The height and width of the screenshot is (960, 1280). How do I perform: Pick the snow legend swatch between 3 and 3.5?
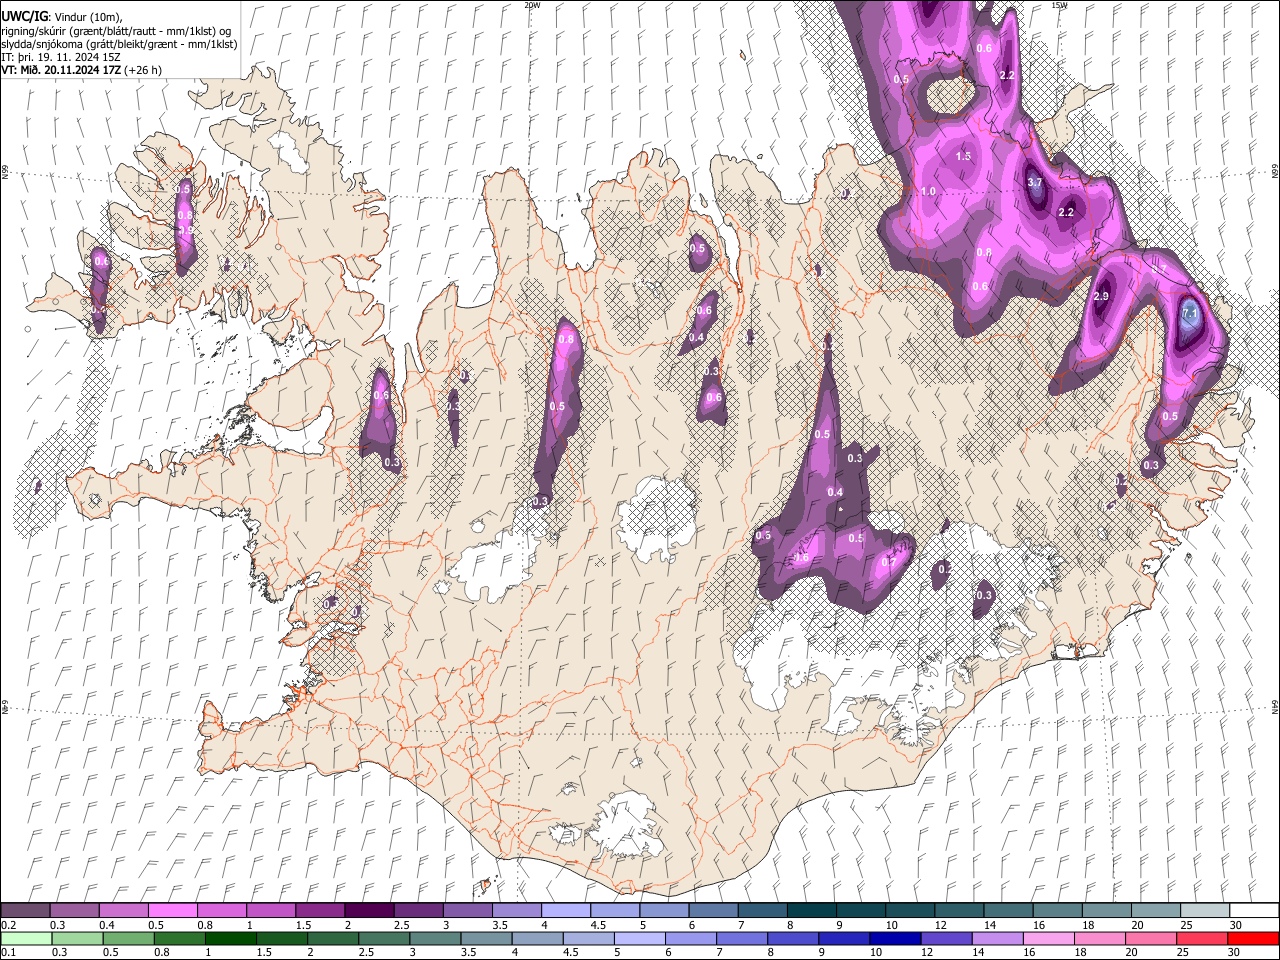point(467,910)
